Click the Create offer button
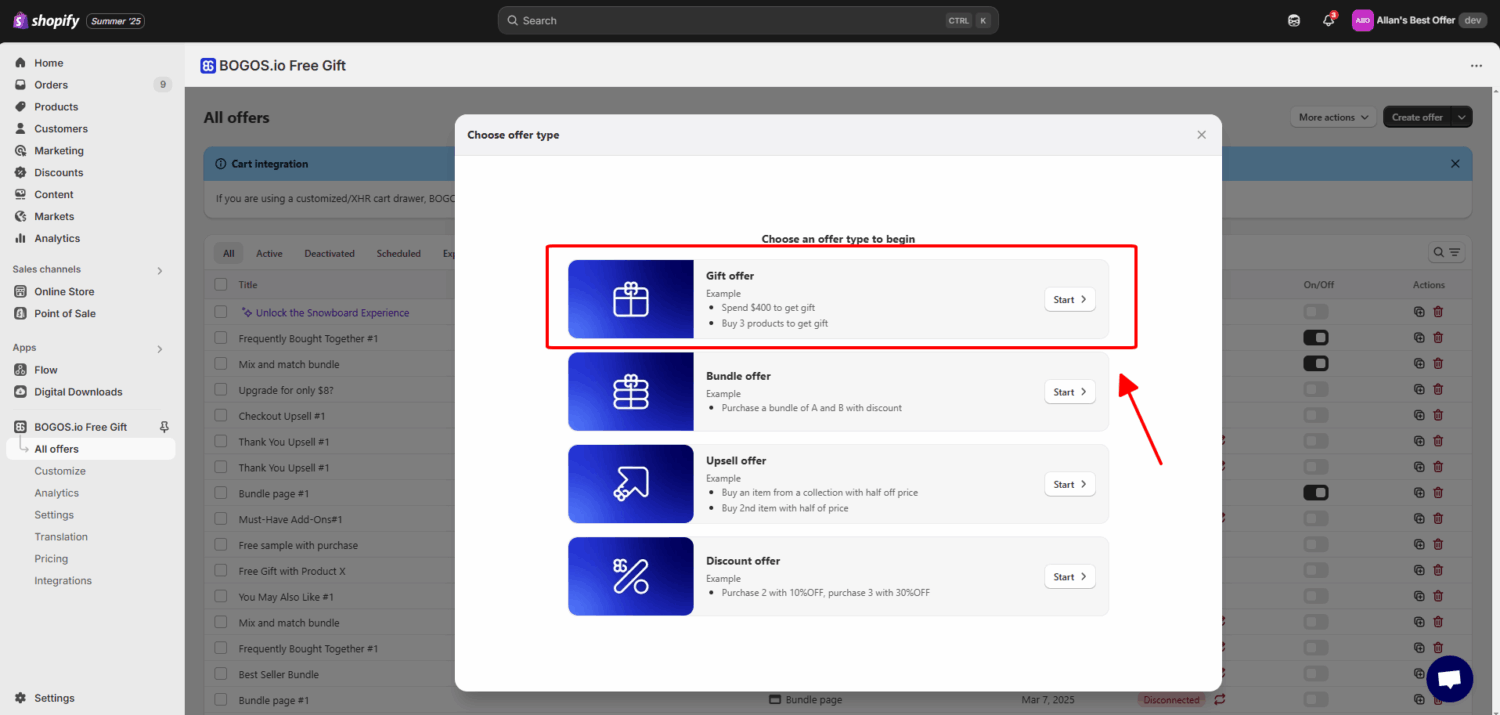This screenshot has width=1500, height=715. click(1417, 117)
